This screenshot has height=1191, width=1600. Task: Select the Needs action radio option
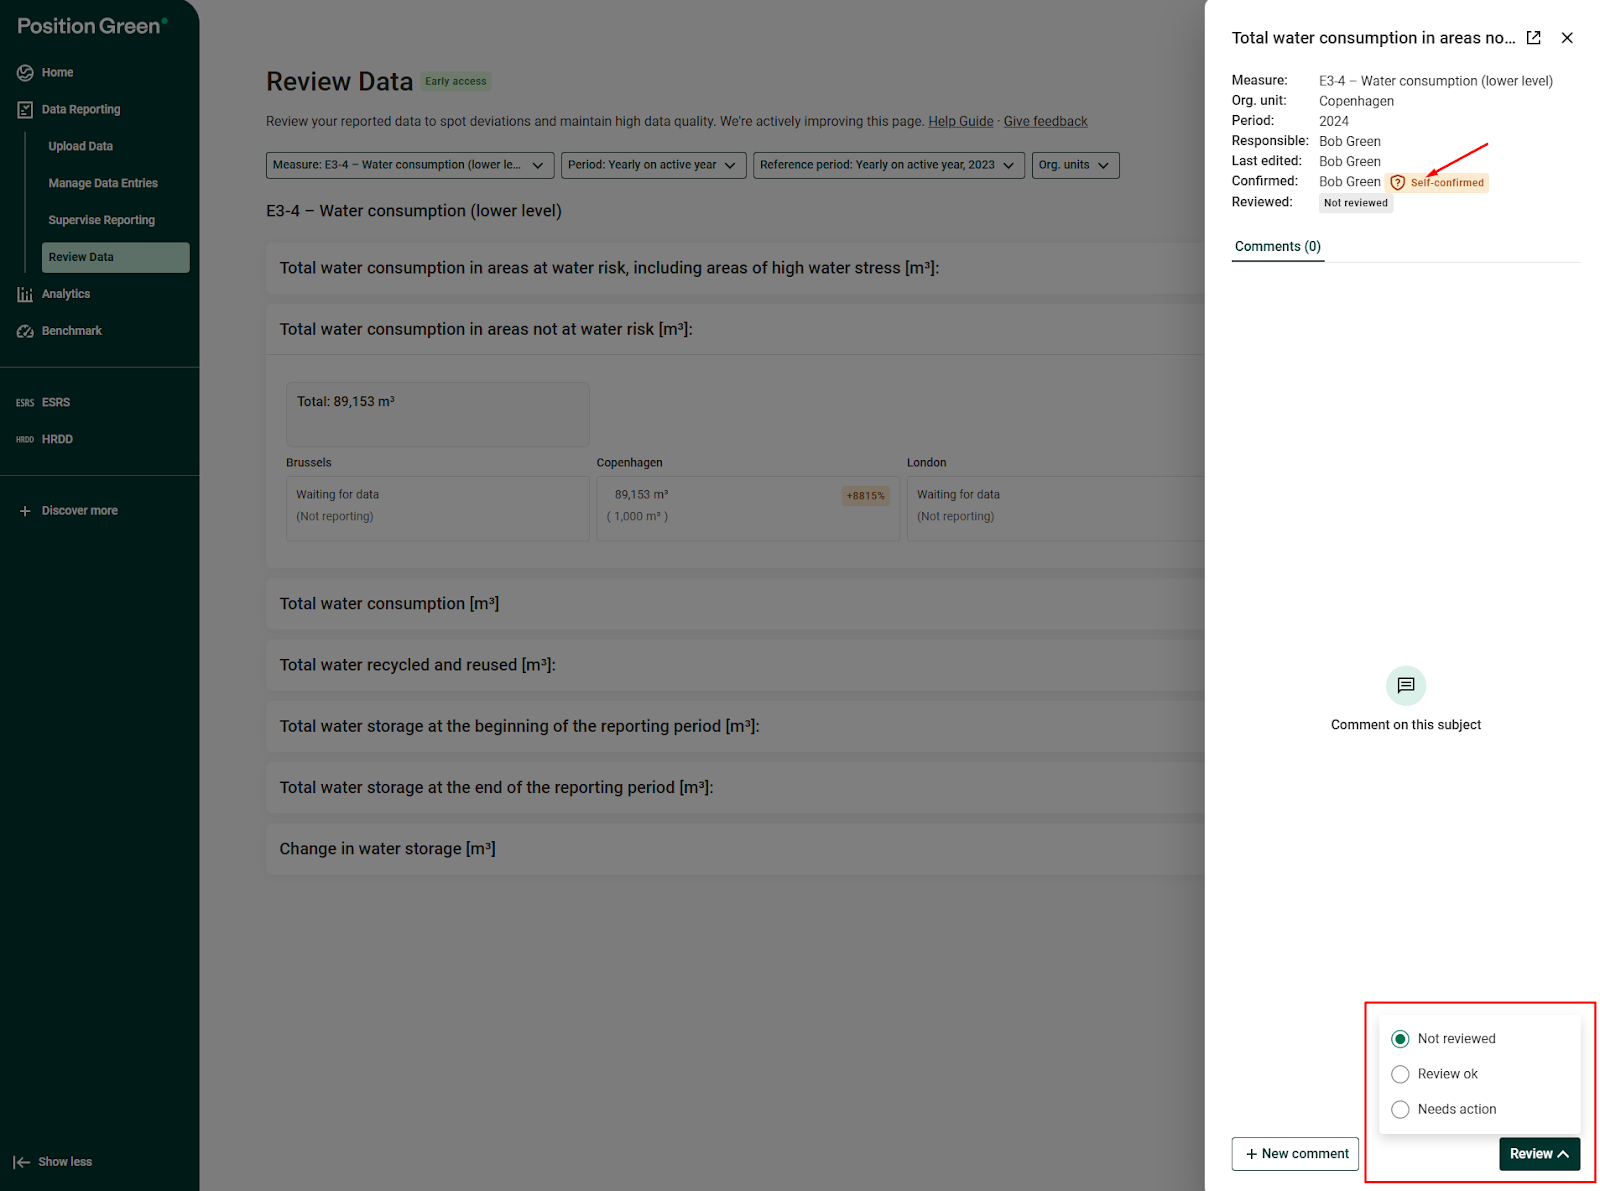click(1400, 1110)
